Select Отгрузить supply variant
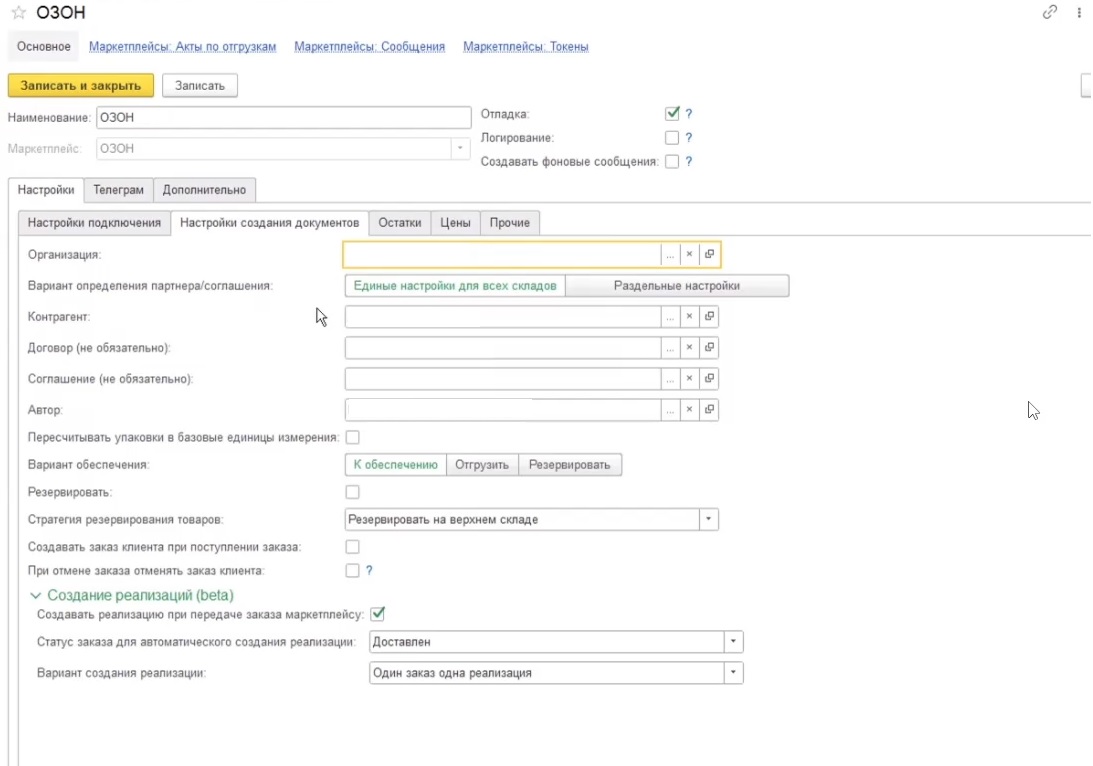 482,465
